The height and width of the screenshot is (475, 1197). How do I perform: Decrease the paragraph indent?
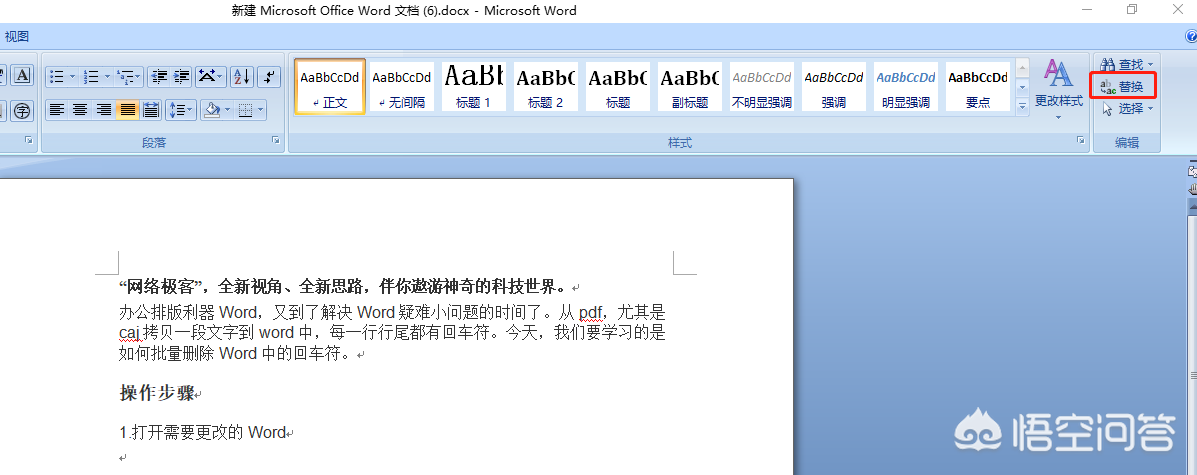[x=159, y=76]
